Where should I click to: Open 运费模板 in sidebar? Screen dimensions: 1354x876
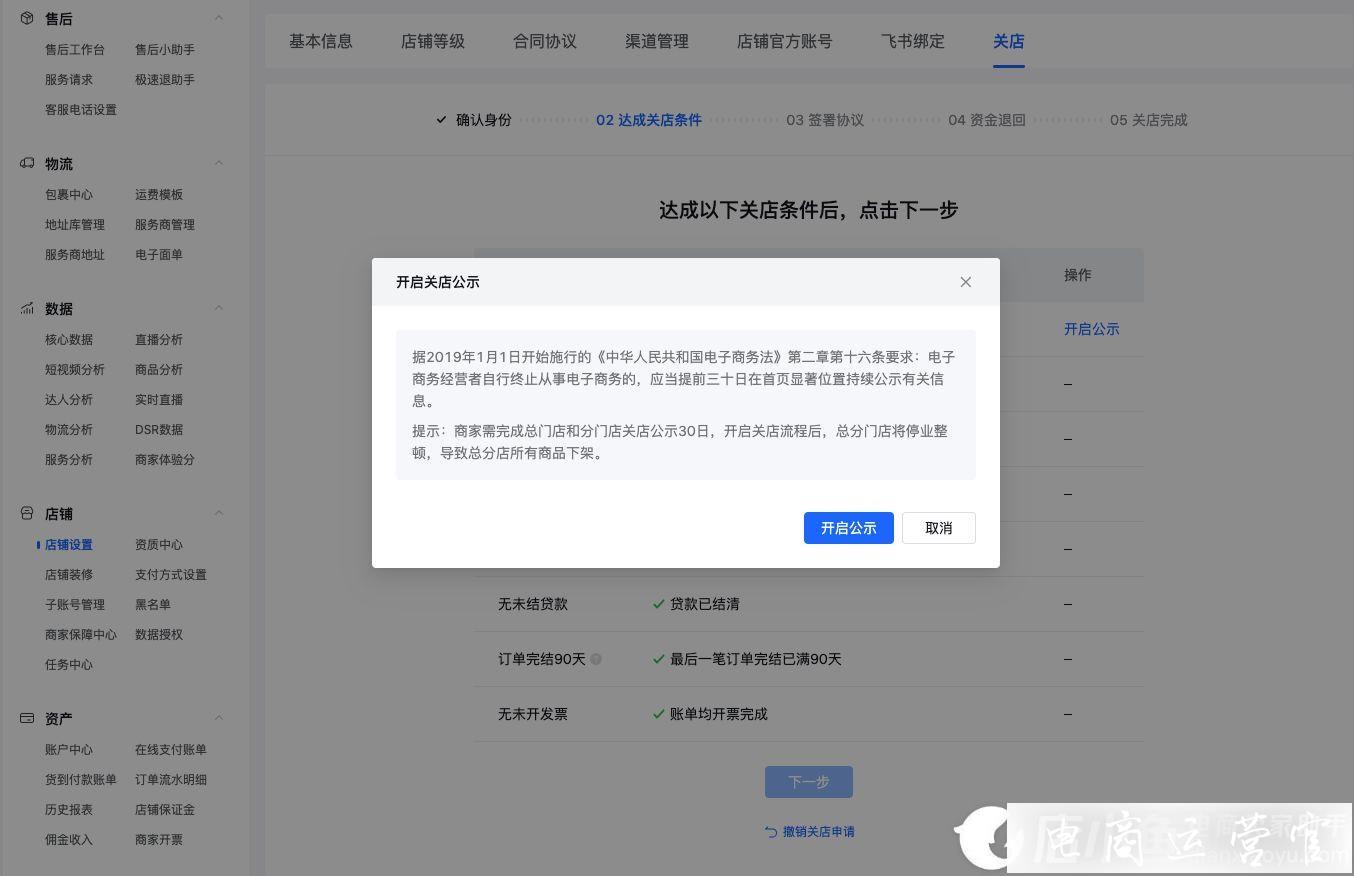[x=159, y=194]
